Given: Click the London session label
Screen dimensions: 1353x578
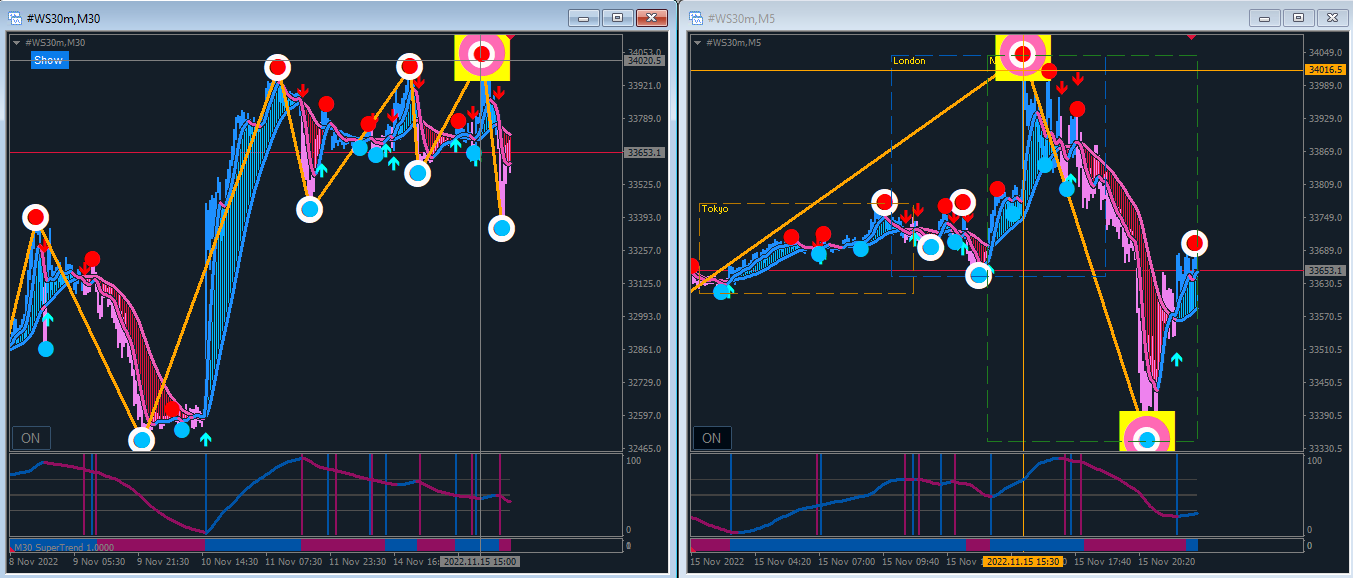Looking at the screenshot, I should (x=909, y=61).
